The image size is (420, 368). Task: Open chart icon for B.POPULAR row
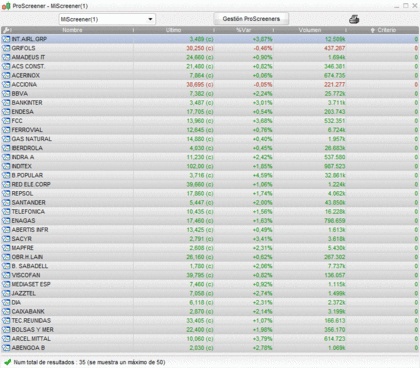tap(6, 175)
